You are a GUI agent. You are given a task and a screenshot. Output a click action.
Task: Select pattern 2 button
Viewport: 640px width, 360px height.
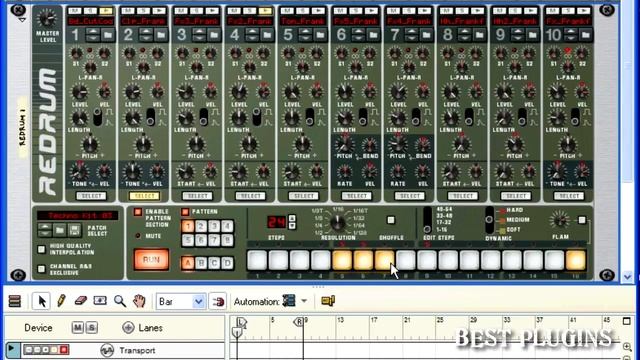(x=201, y=226)
